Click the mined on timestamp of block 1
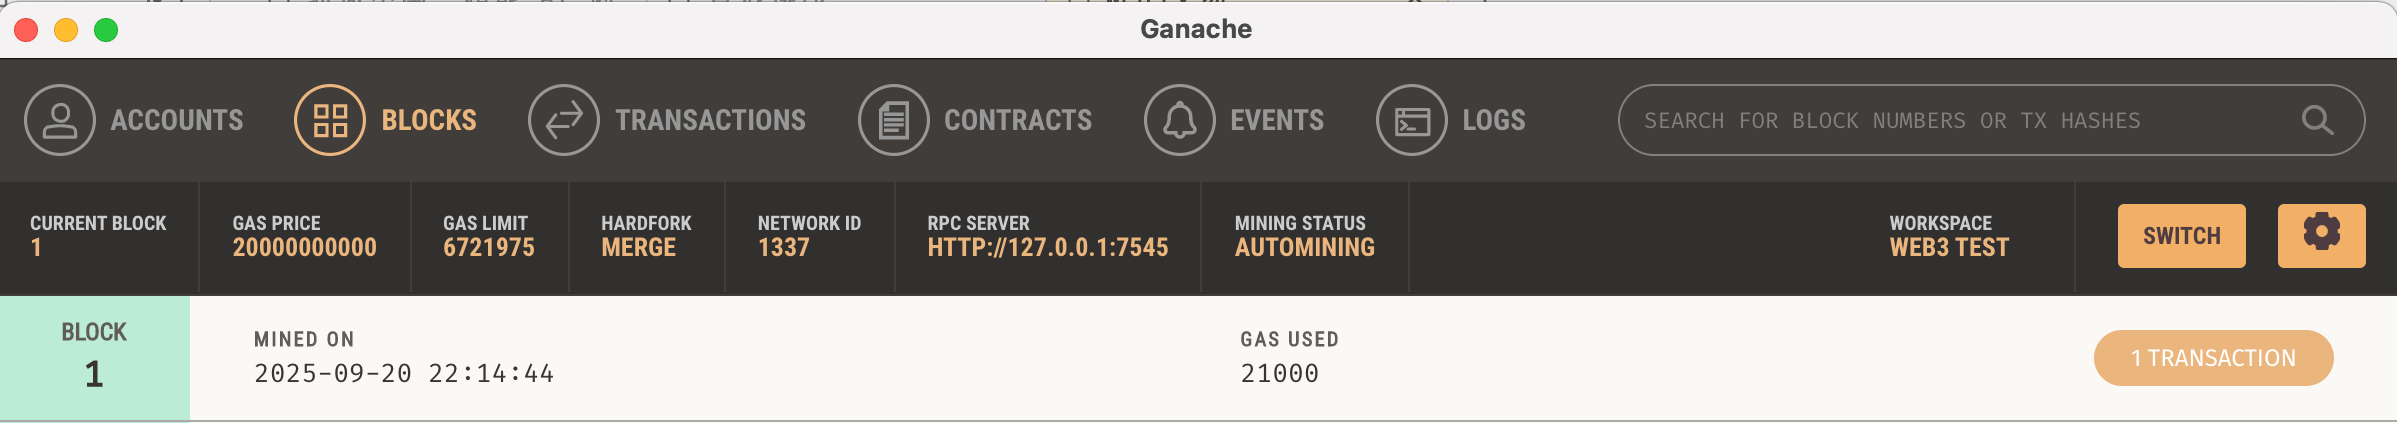Image resolution: width=2398 pixels, height=424 pixels. tap(404, 374)
